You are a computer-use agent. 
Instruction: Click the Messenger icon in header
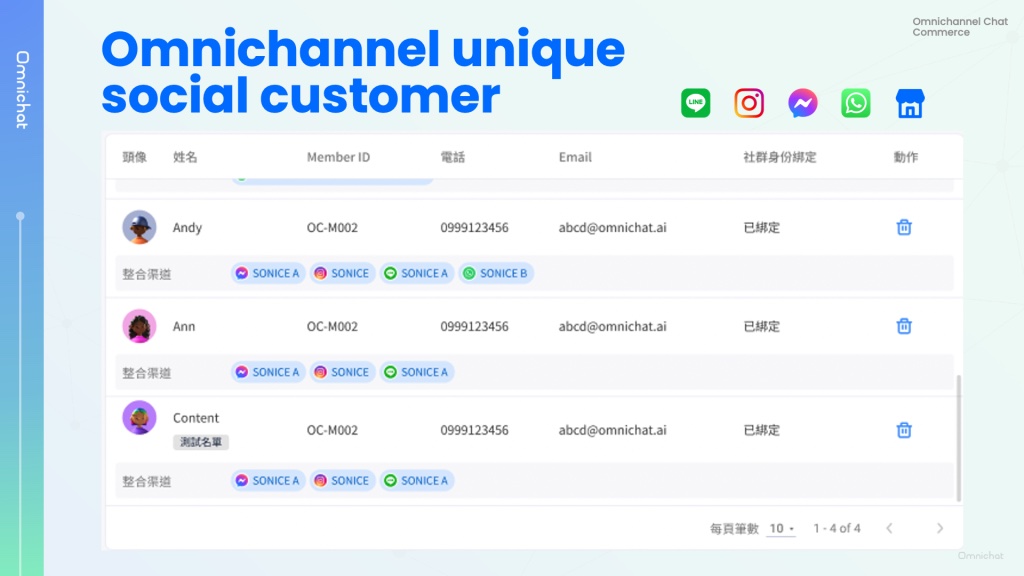pyautogui.click(x=802, y=103)
